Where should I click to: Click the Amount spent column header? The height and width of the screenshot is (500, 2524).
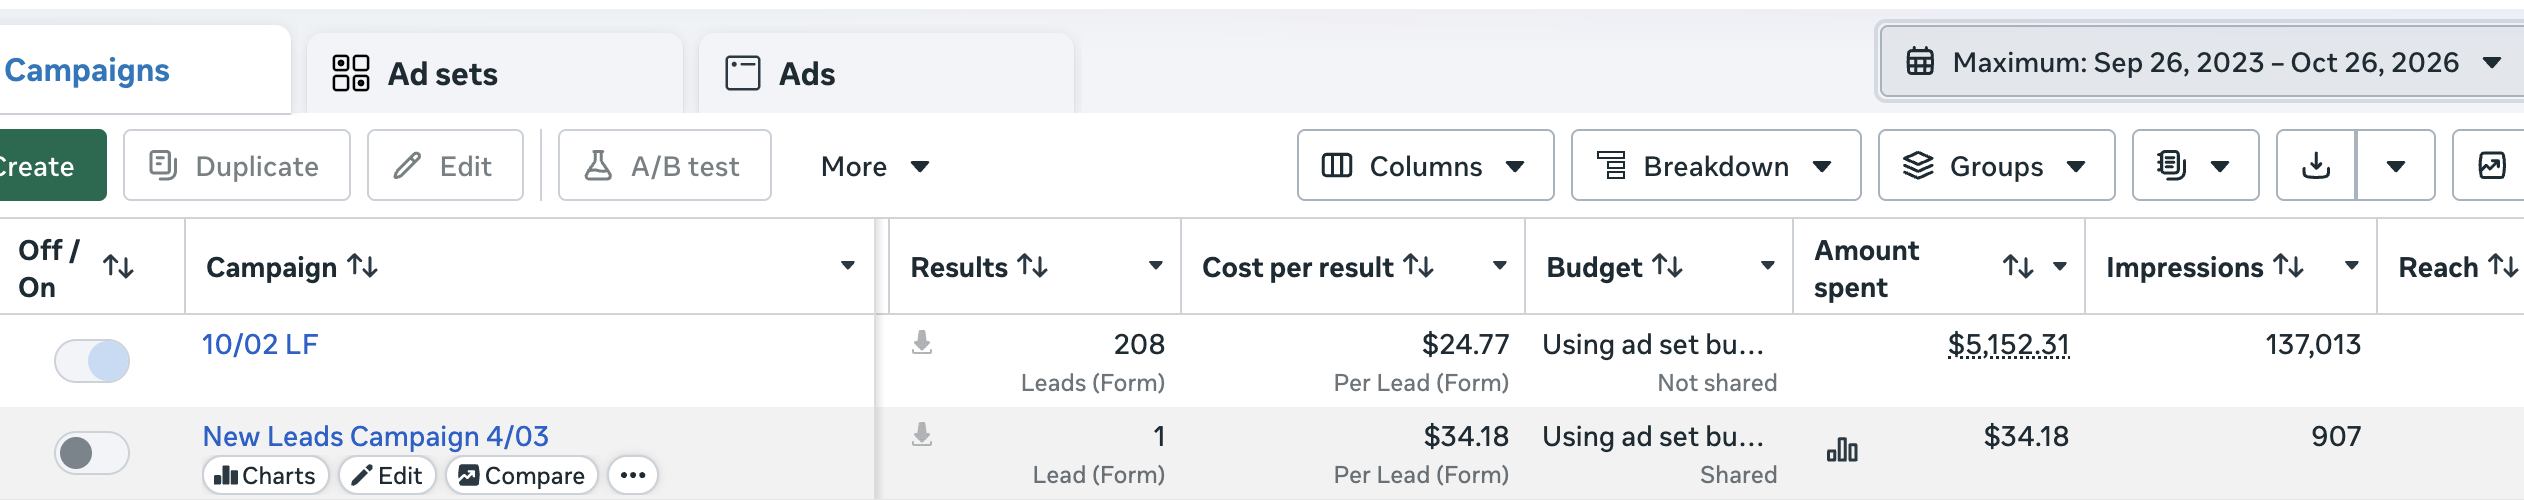[1866, 268]
